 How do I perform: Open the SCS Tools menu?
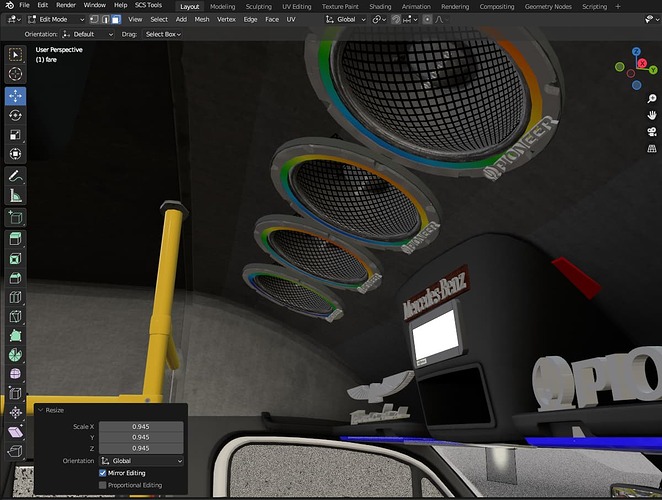click(148, 5)
